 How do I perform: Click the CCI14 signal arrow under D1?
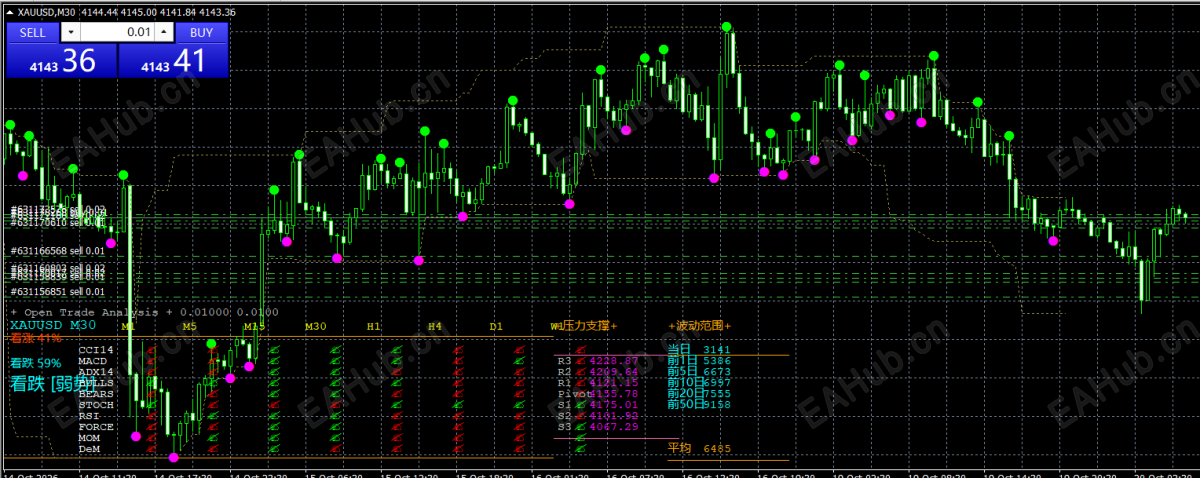[519, 350]
